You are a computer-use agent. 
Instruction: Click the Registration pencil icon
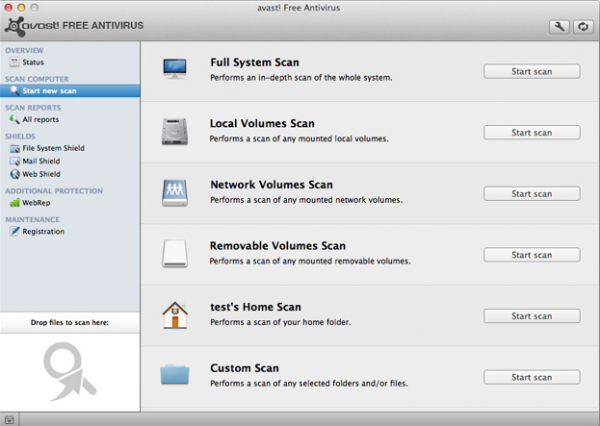tap(15, 231)
